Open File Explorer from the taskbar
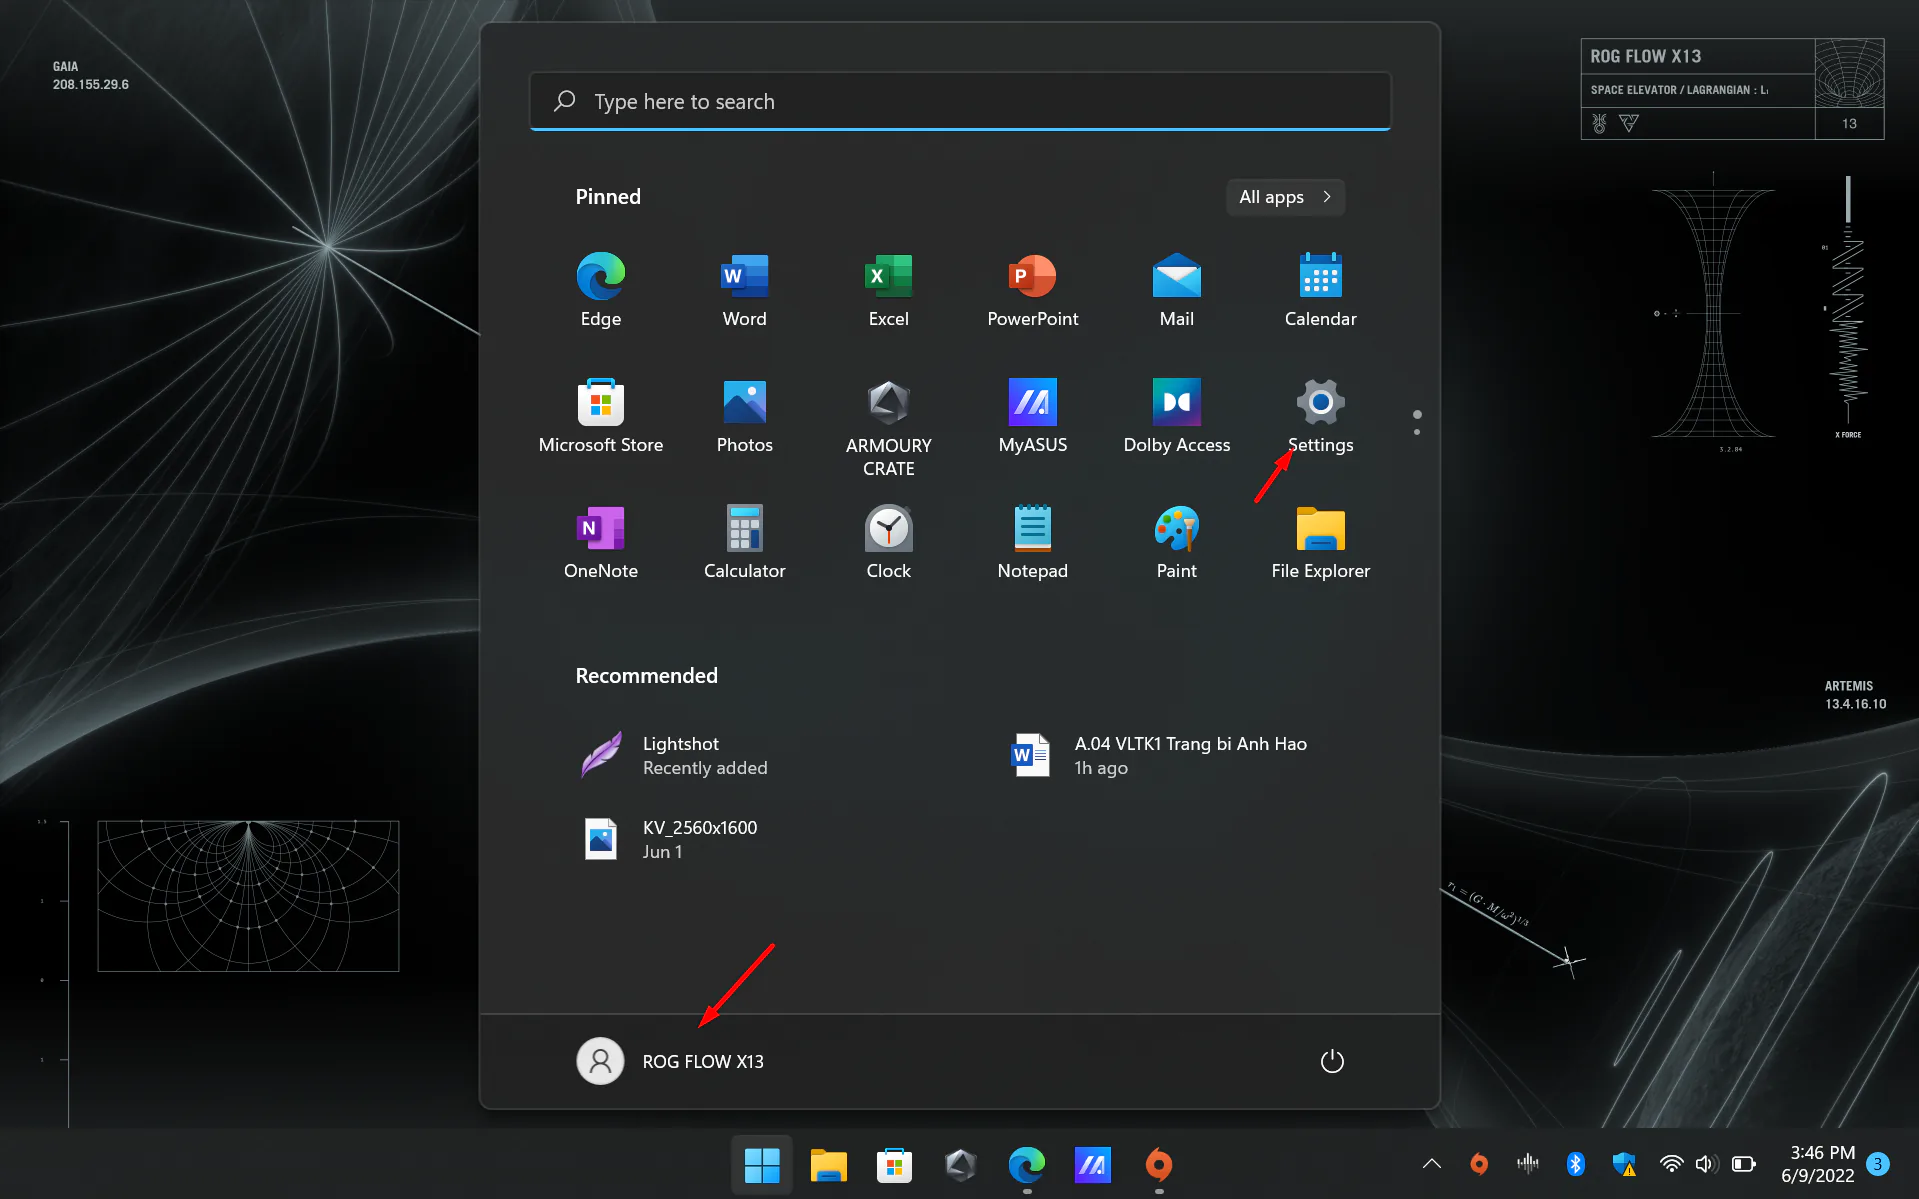The image size is (1919, 1199). pyautogui.click(x=828, y=1164)
